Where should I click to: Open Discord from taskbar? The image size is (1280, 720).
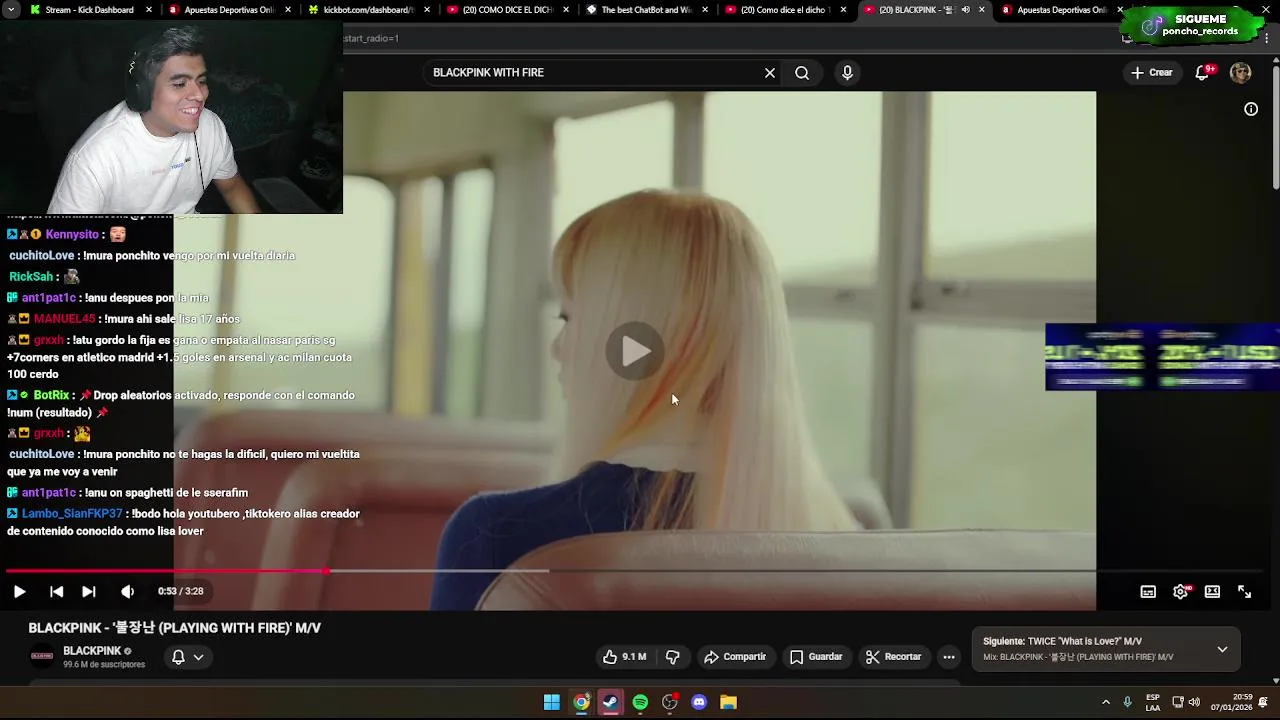(x=699, y=702)
